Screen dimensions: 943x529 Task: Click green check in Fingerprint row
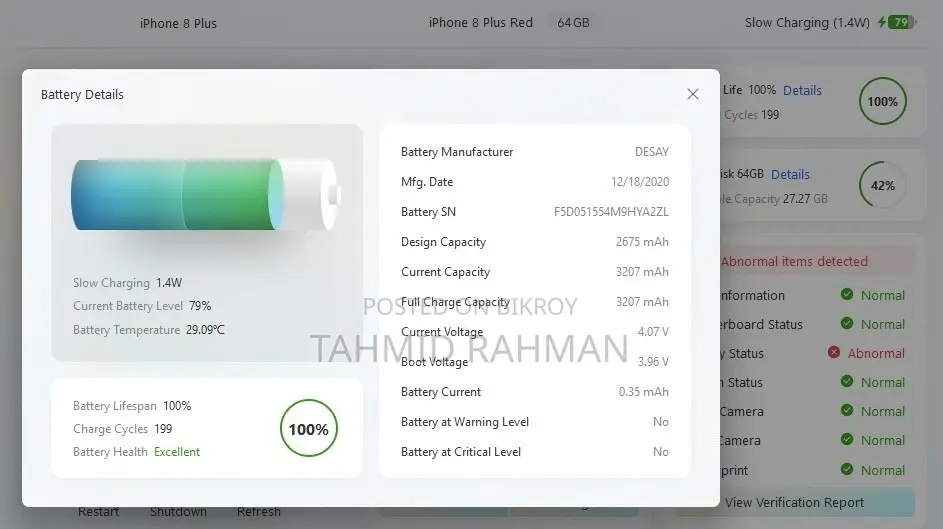847,469
